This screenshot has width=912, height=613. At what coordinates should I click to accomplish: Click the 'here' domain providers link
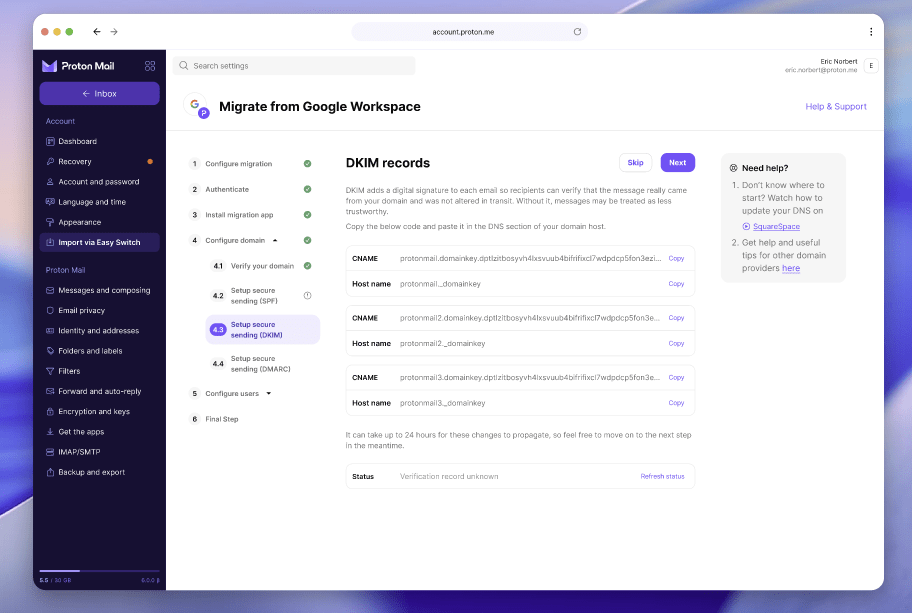790,268
